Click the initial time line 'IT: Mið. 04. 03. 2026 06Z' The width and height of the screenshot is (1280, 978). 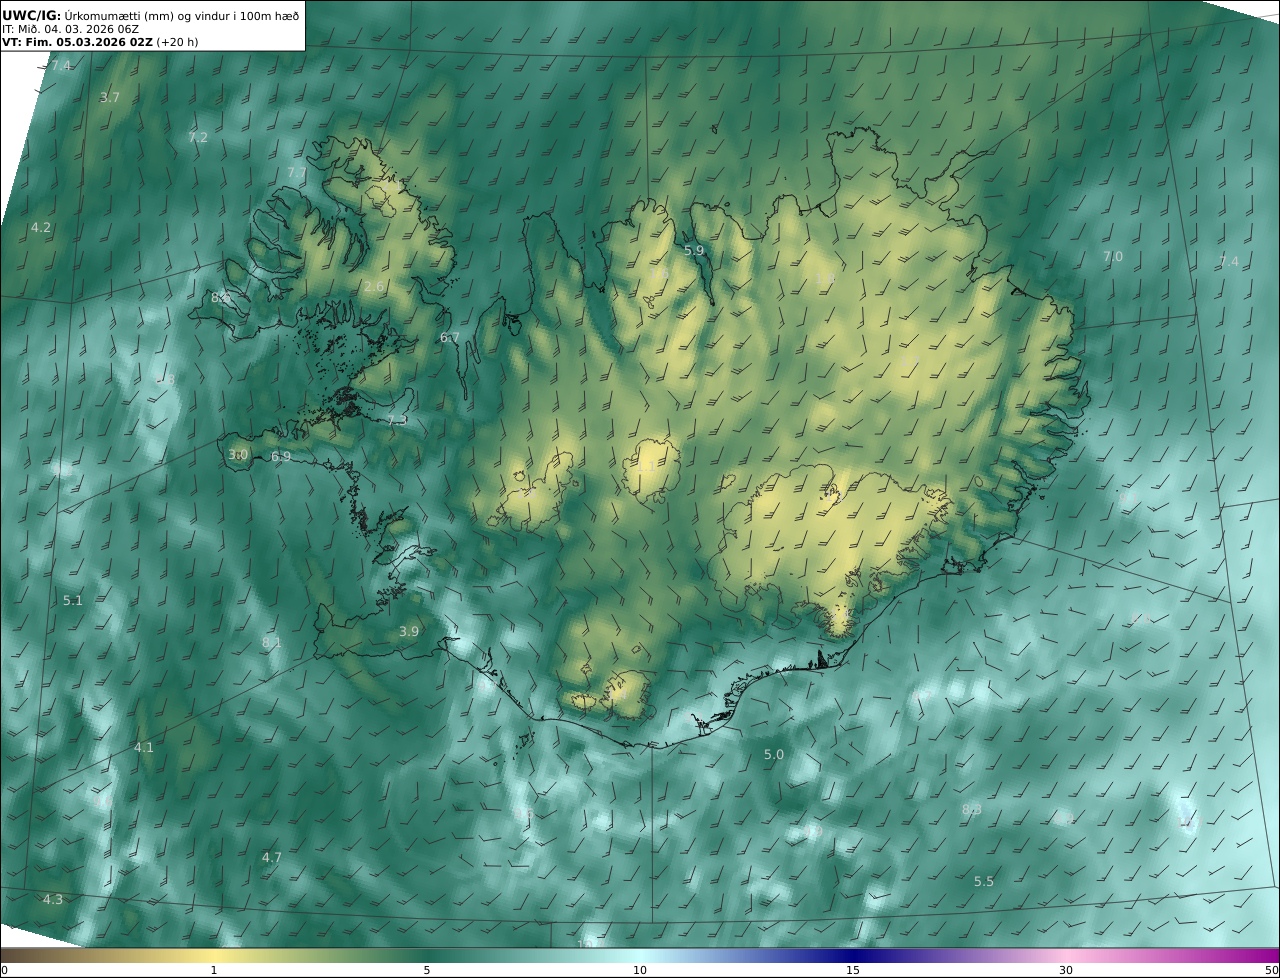pyautogui.click(x=70, y=29)
